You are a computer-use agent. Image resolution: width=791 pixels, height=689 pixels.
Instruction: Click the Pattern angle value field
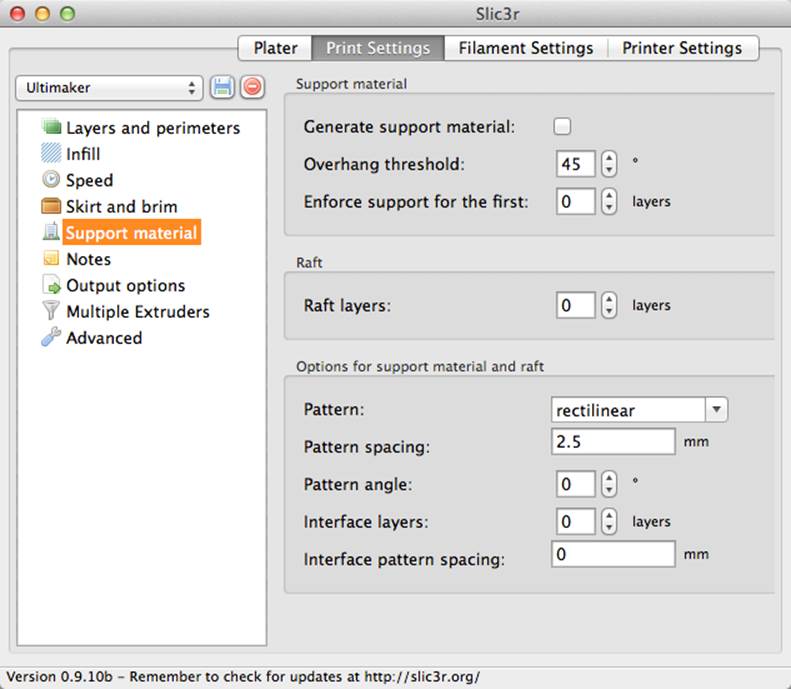pyautogui.click(x=576, y=484)
